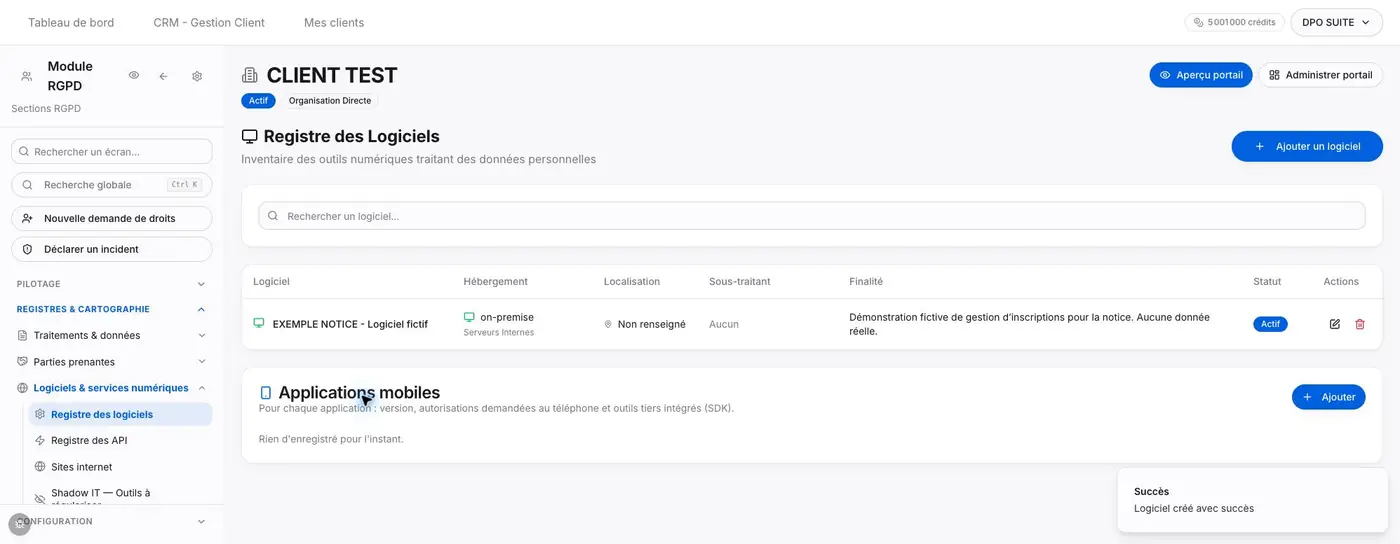
Task: Open the settings gear in sidebar header
Action: click(x=197, y=76)
